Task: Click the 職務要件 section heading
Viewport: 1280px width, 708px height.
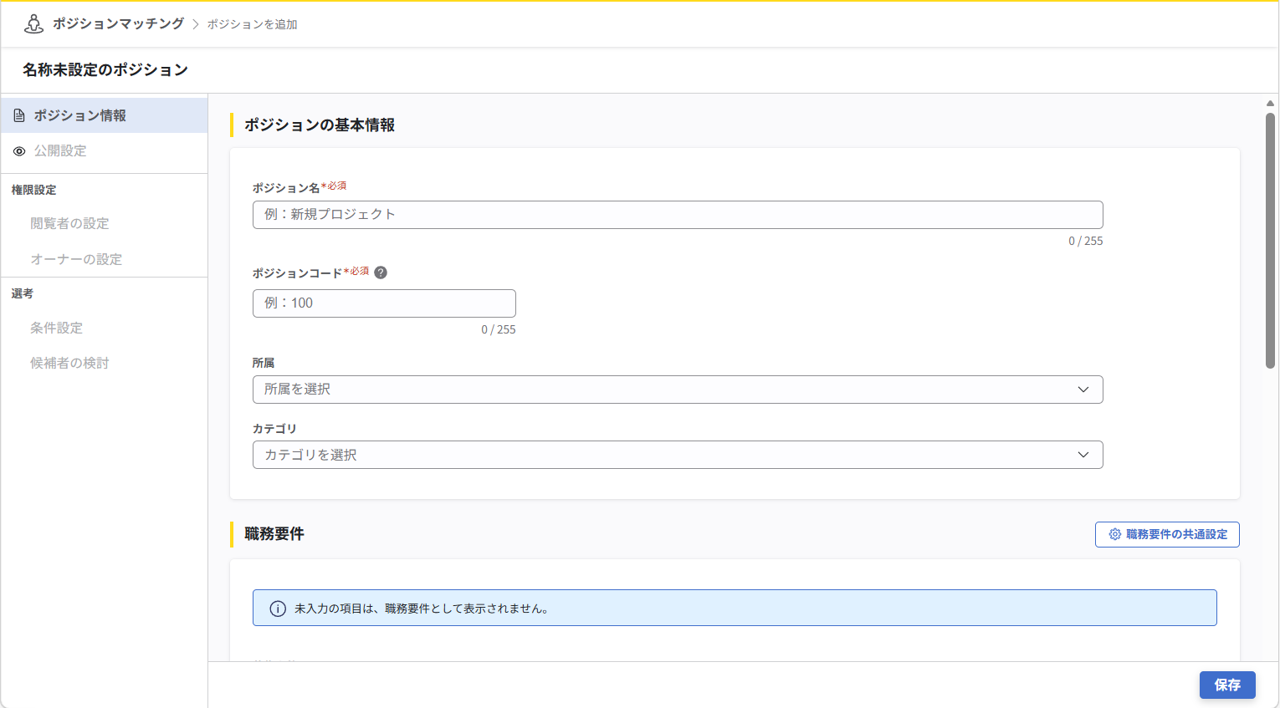Action: 274,534
